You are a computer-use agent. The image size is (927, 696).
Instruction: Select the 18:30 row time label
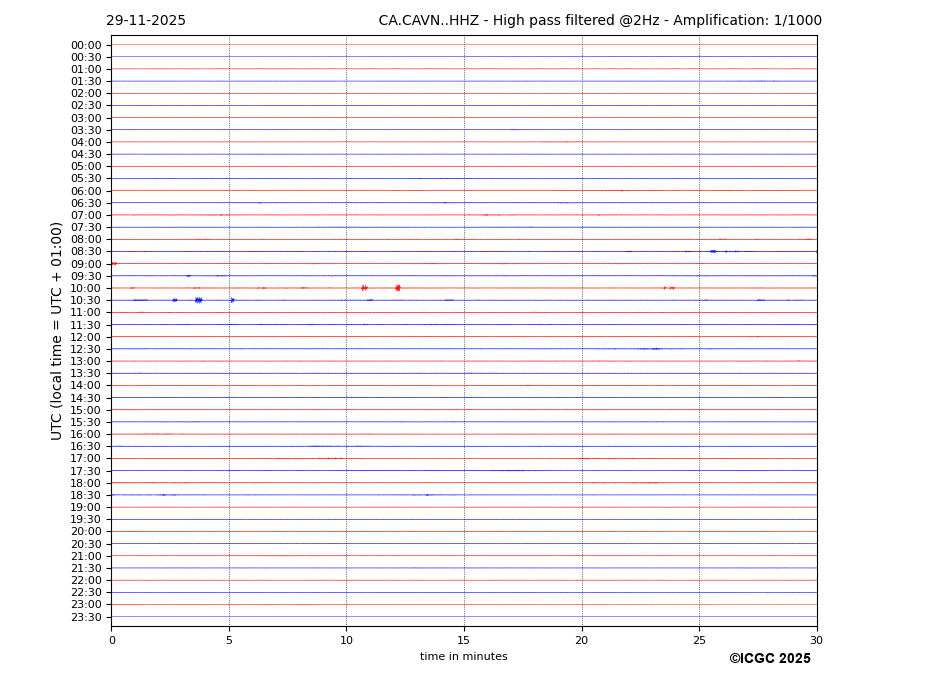tap(85, 495)
